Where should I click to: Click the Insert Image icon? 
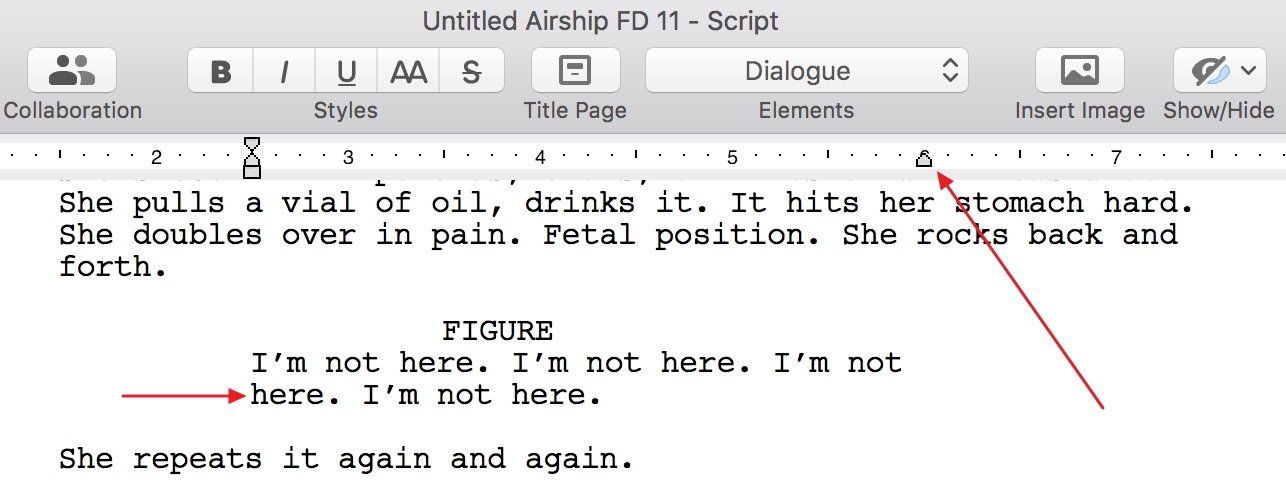[x=1079, y=71]
